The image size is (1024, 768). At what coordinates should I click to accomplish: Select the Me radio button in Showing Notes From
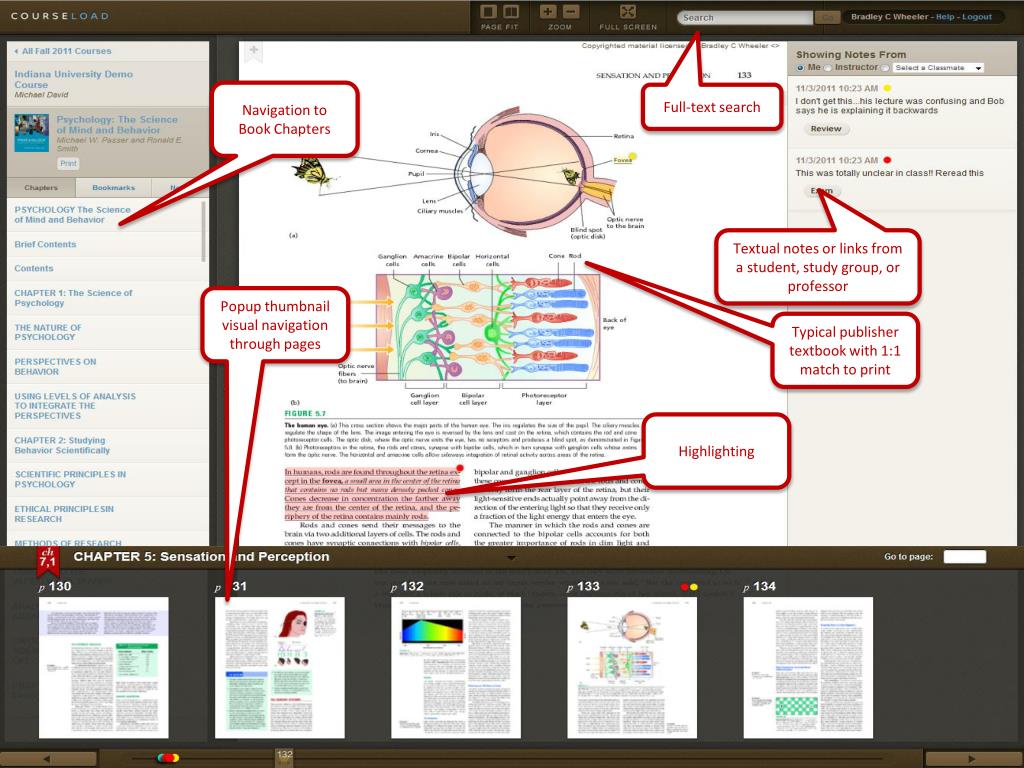coord(800,68)
